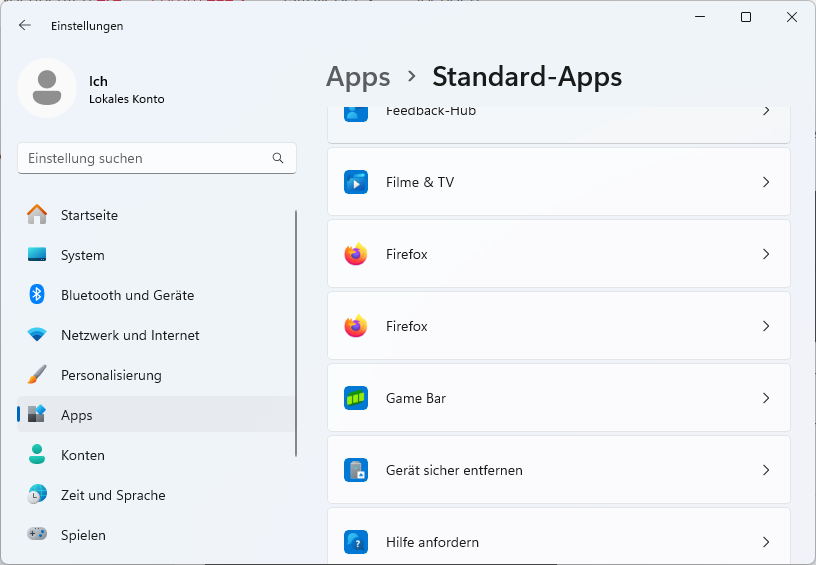
Task: Open the Startseite settings page
Action: 89,215
